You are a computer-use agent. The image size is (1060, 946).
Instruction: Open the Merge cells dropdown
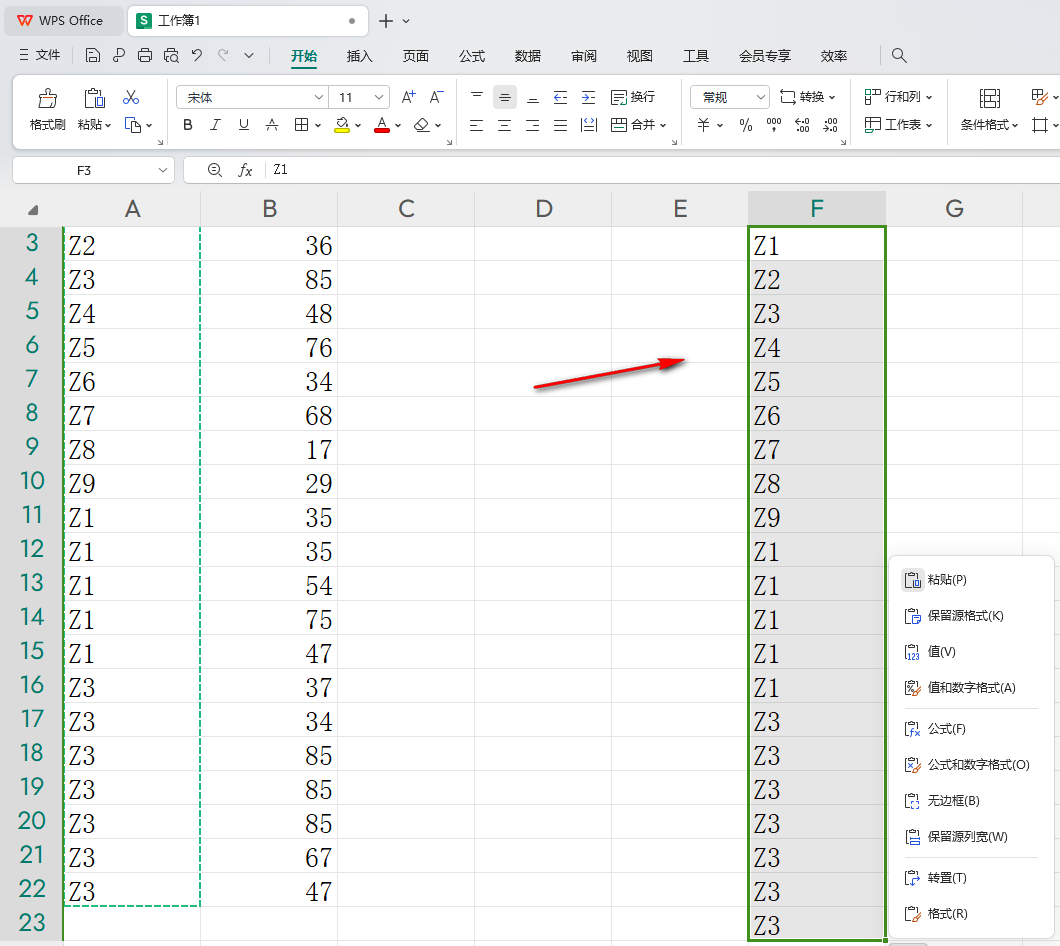[664, 125]
